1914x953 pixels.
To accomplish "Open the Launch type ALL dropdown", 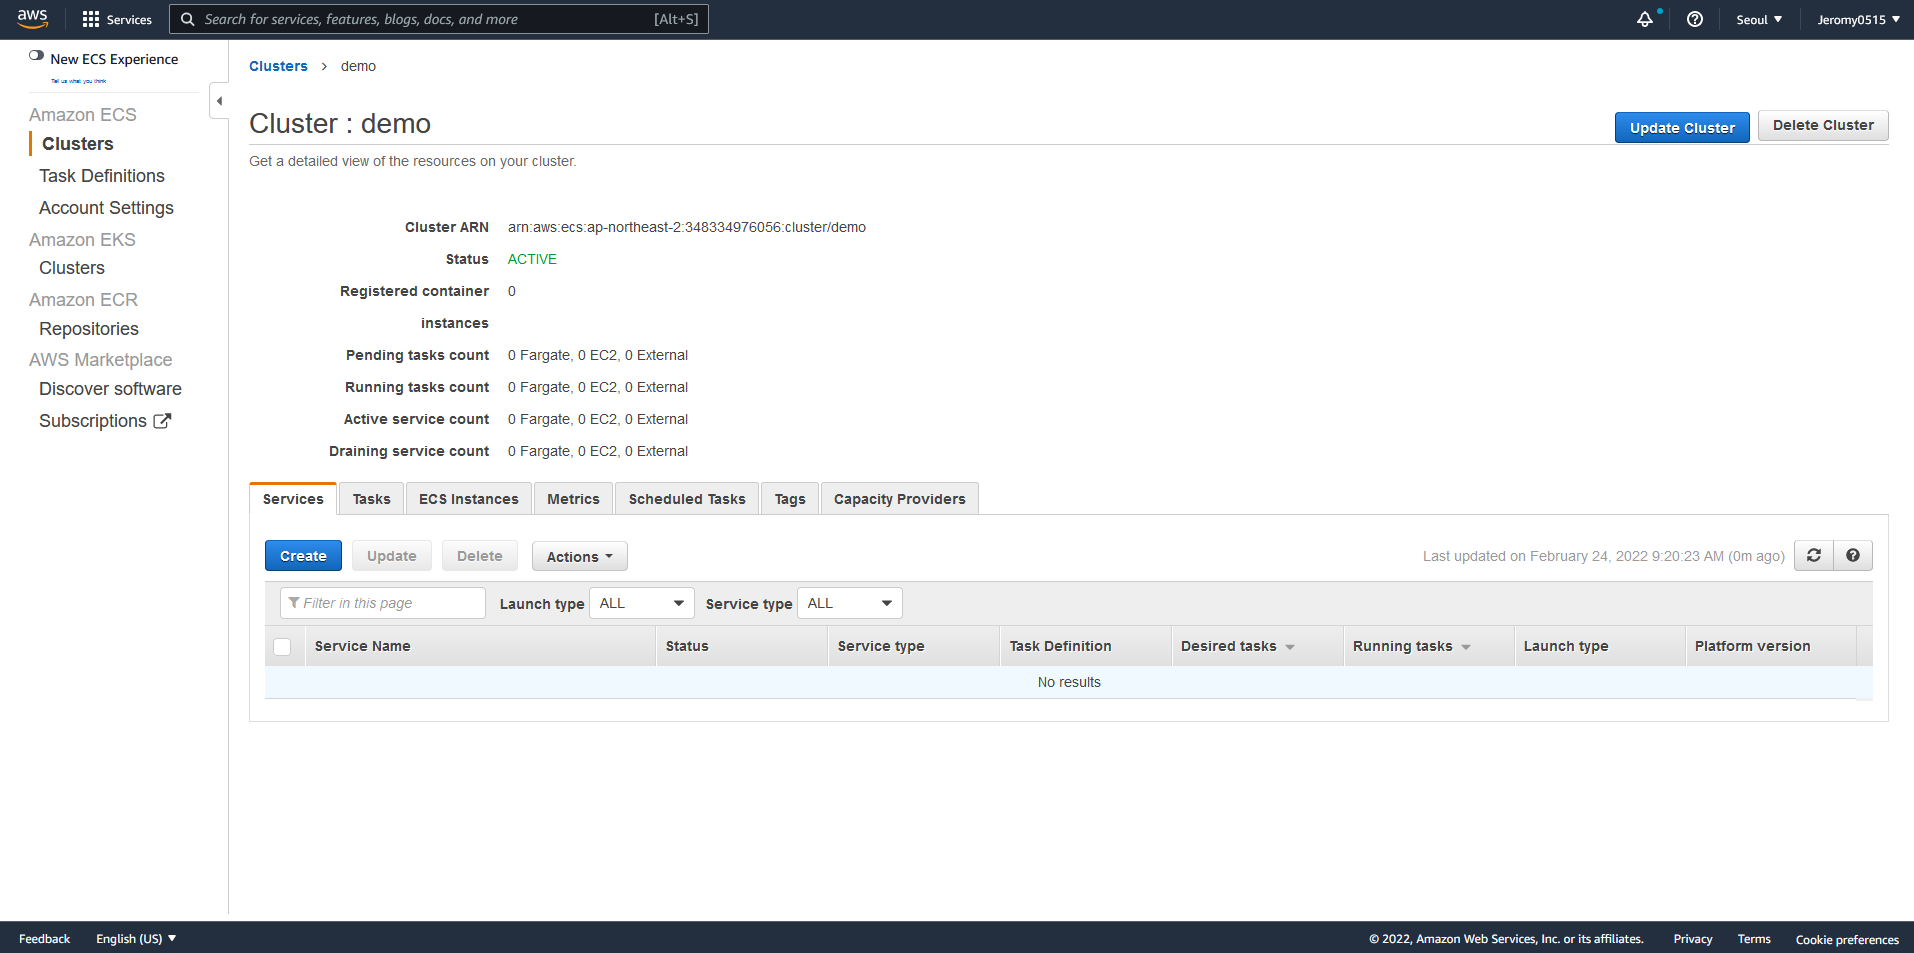I will tap(642, 603).
